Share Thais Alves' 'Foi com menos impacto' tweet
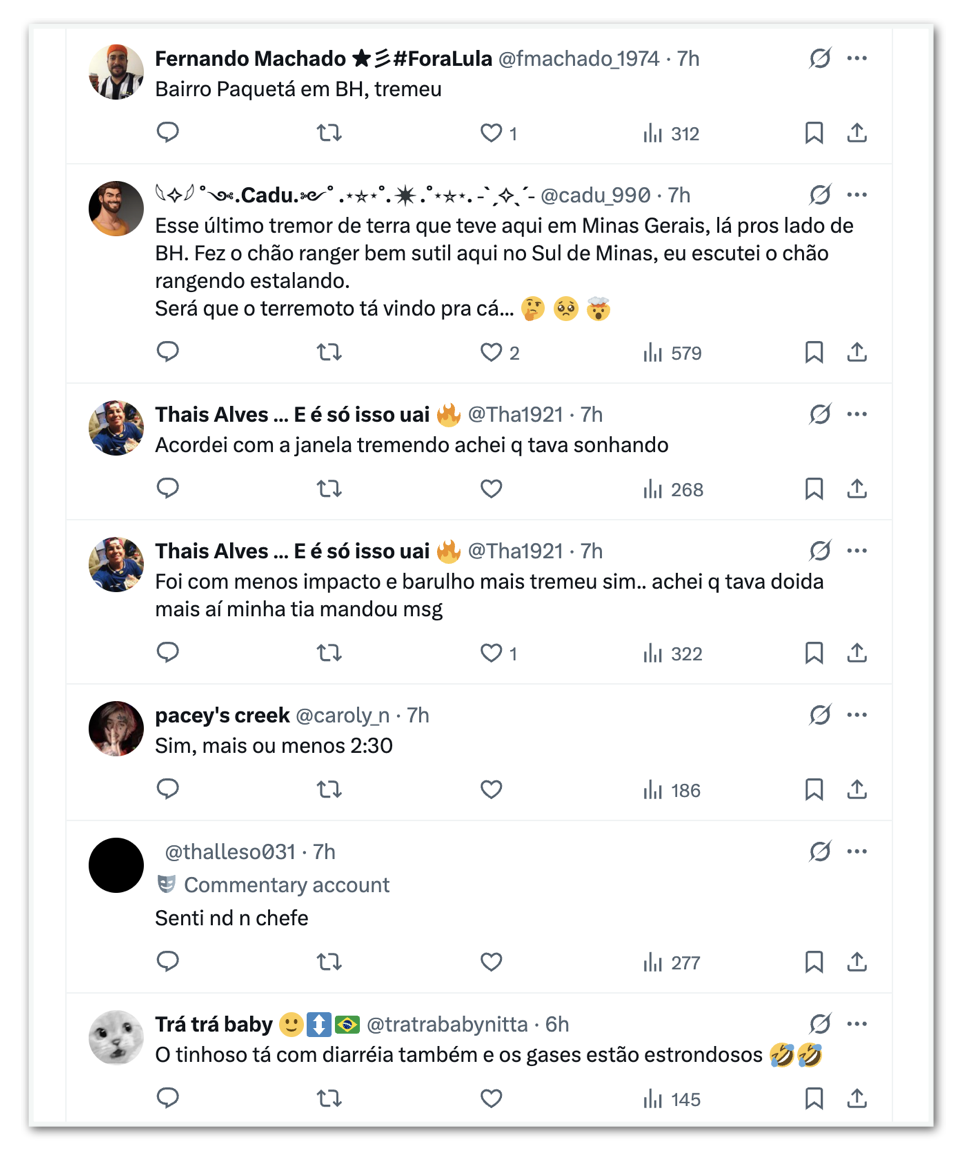 click(857, 653)
